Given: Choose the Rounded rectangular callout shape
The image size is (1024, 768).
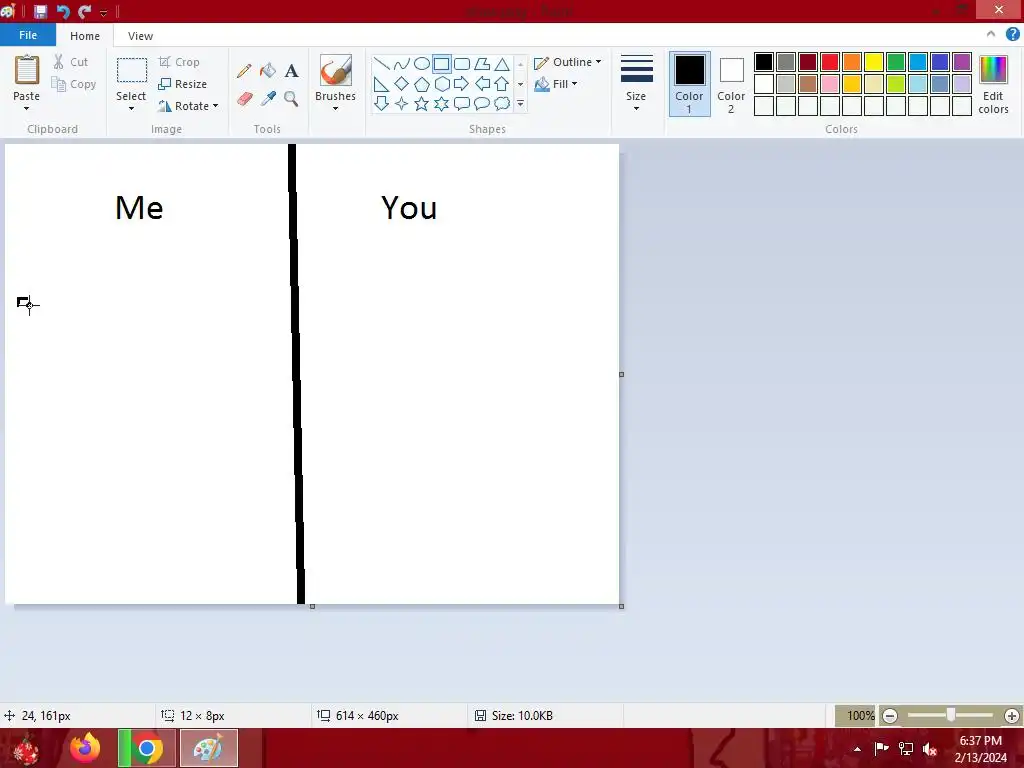Looking at the screenshot, I should pos(462,103).
